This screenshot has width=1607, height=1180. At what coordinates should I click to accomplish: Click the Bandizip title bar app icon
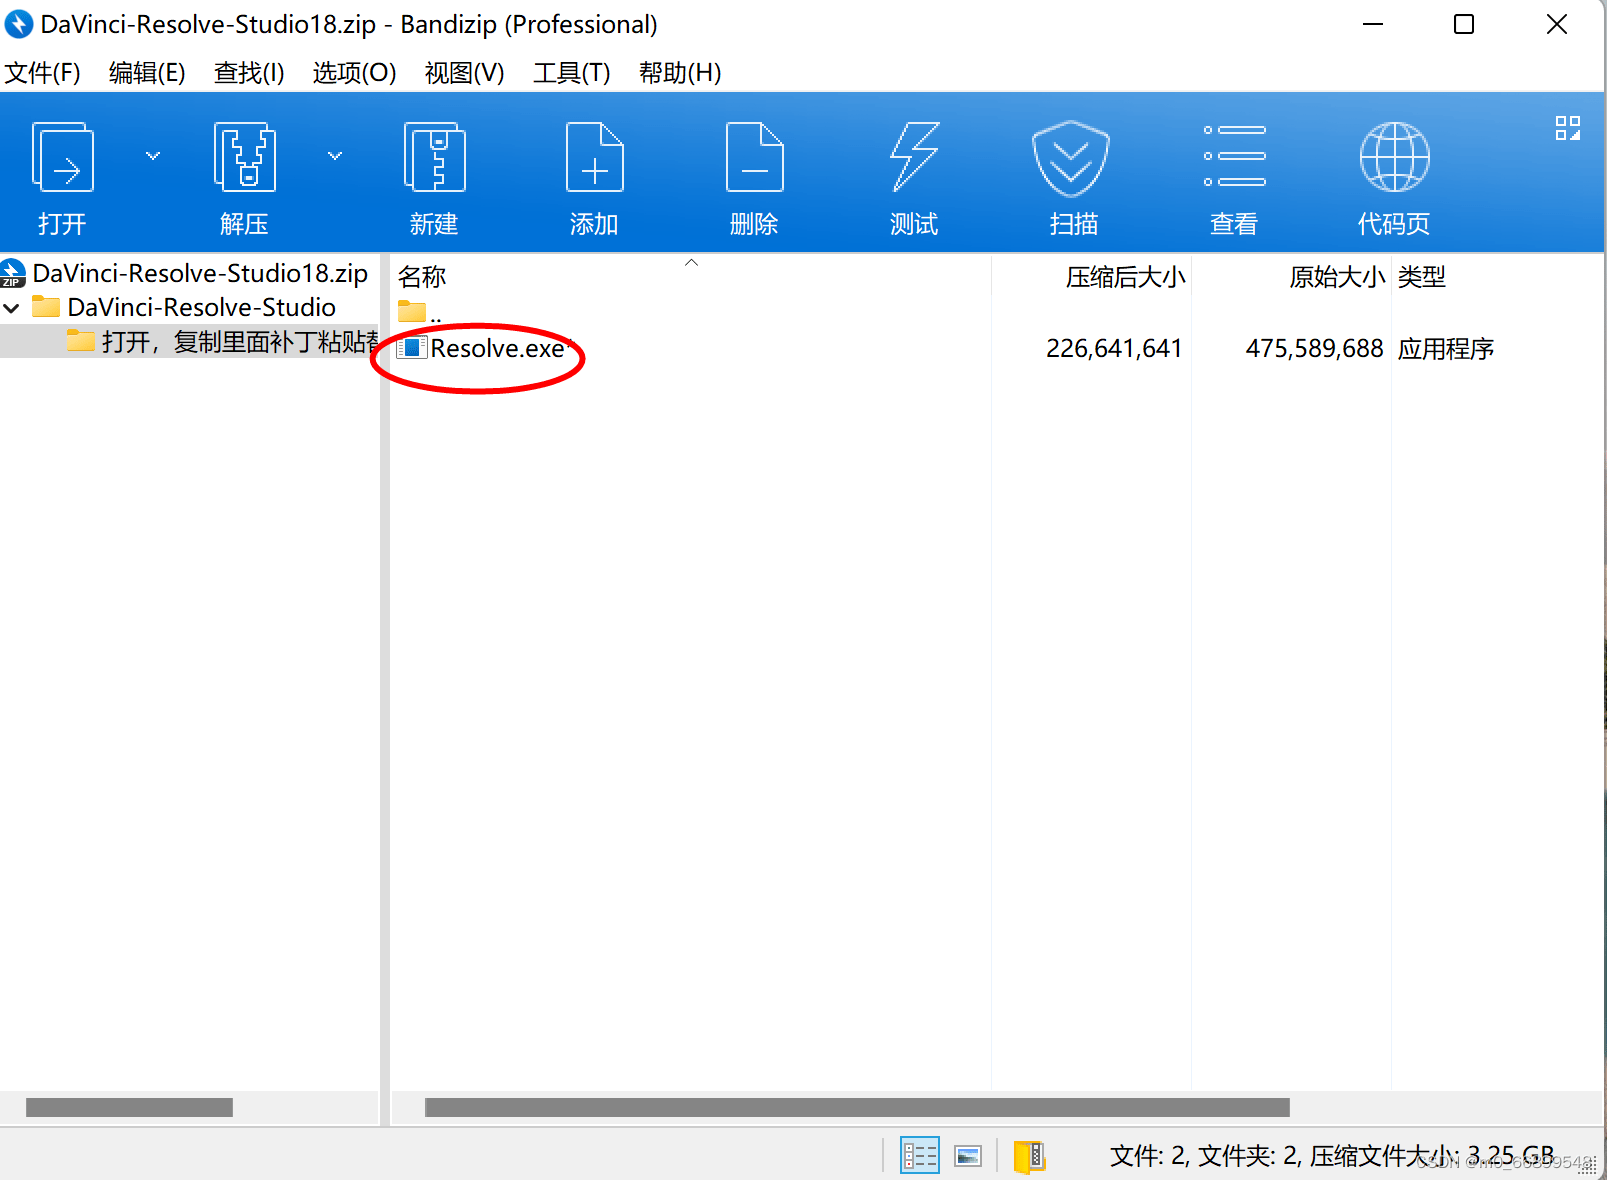(x=18, y=24)
